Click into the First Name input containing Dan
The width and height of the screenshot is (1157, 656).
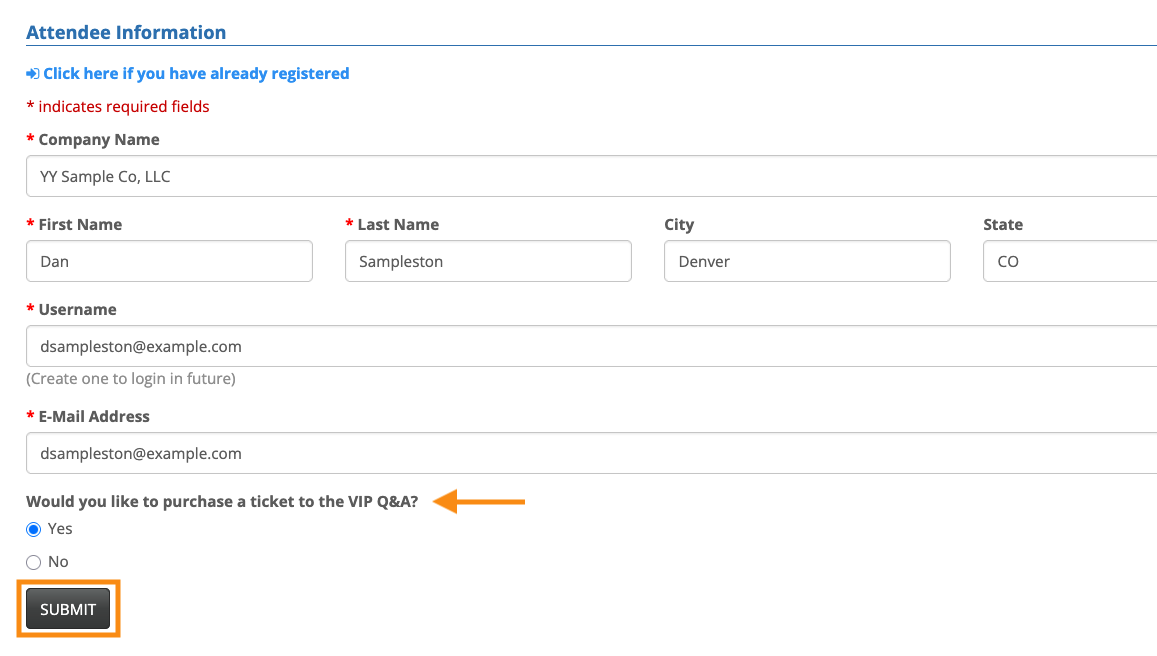point(169,262)
